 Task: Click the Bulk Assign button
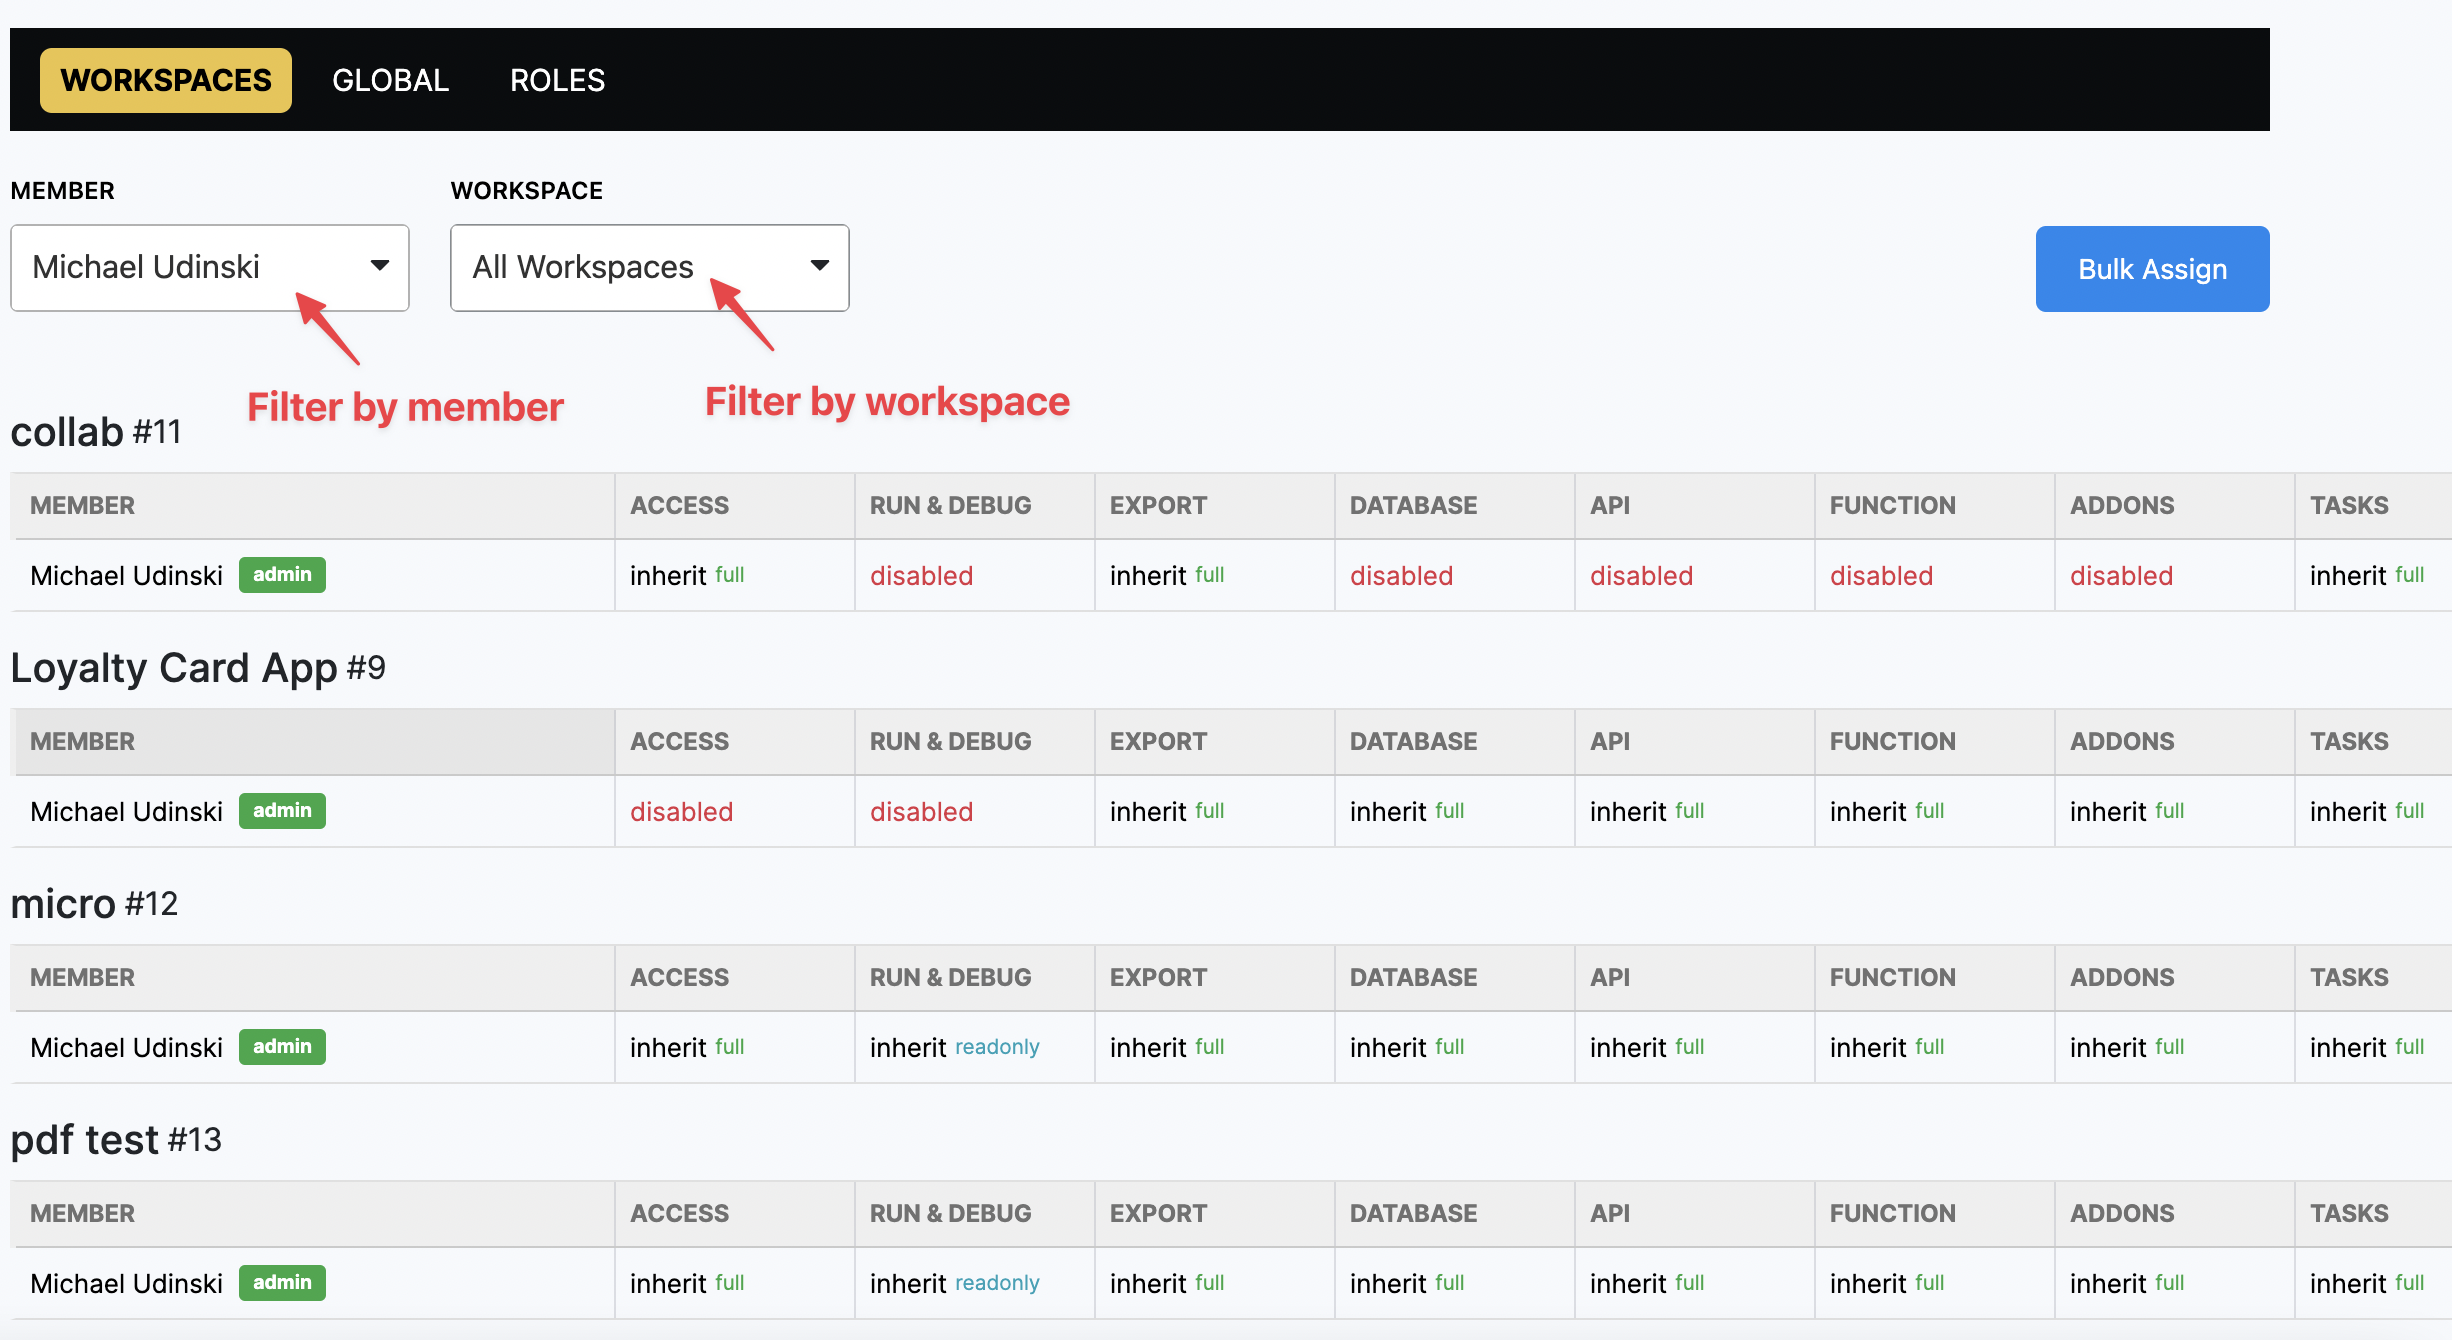2152,269
